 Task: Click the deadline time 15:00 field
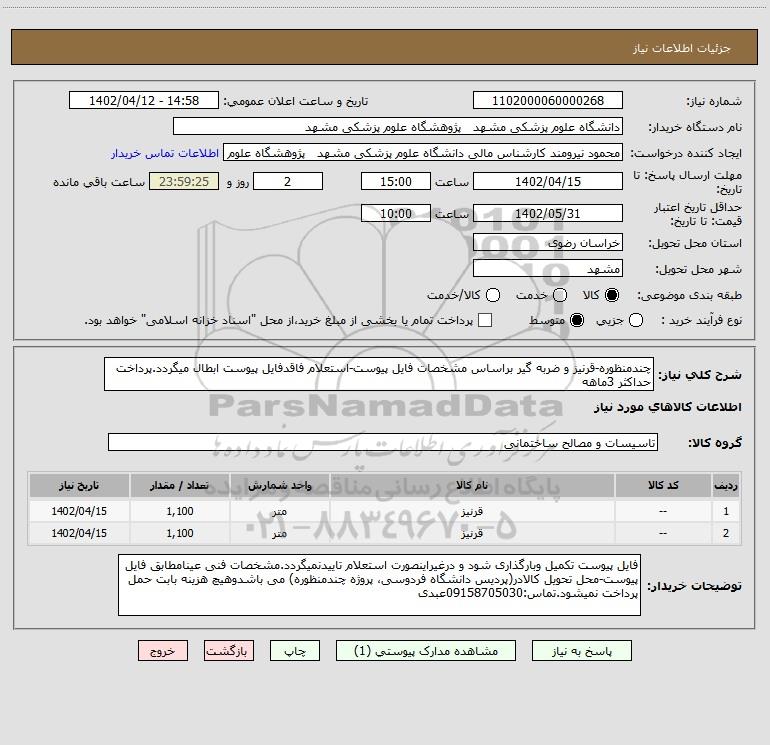[x=396, y=181]
